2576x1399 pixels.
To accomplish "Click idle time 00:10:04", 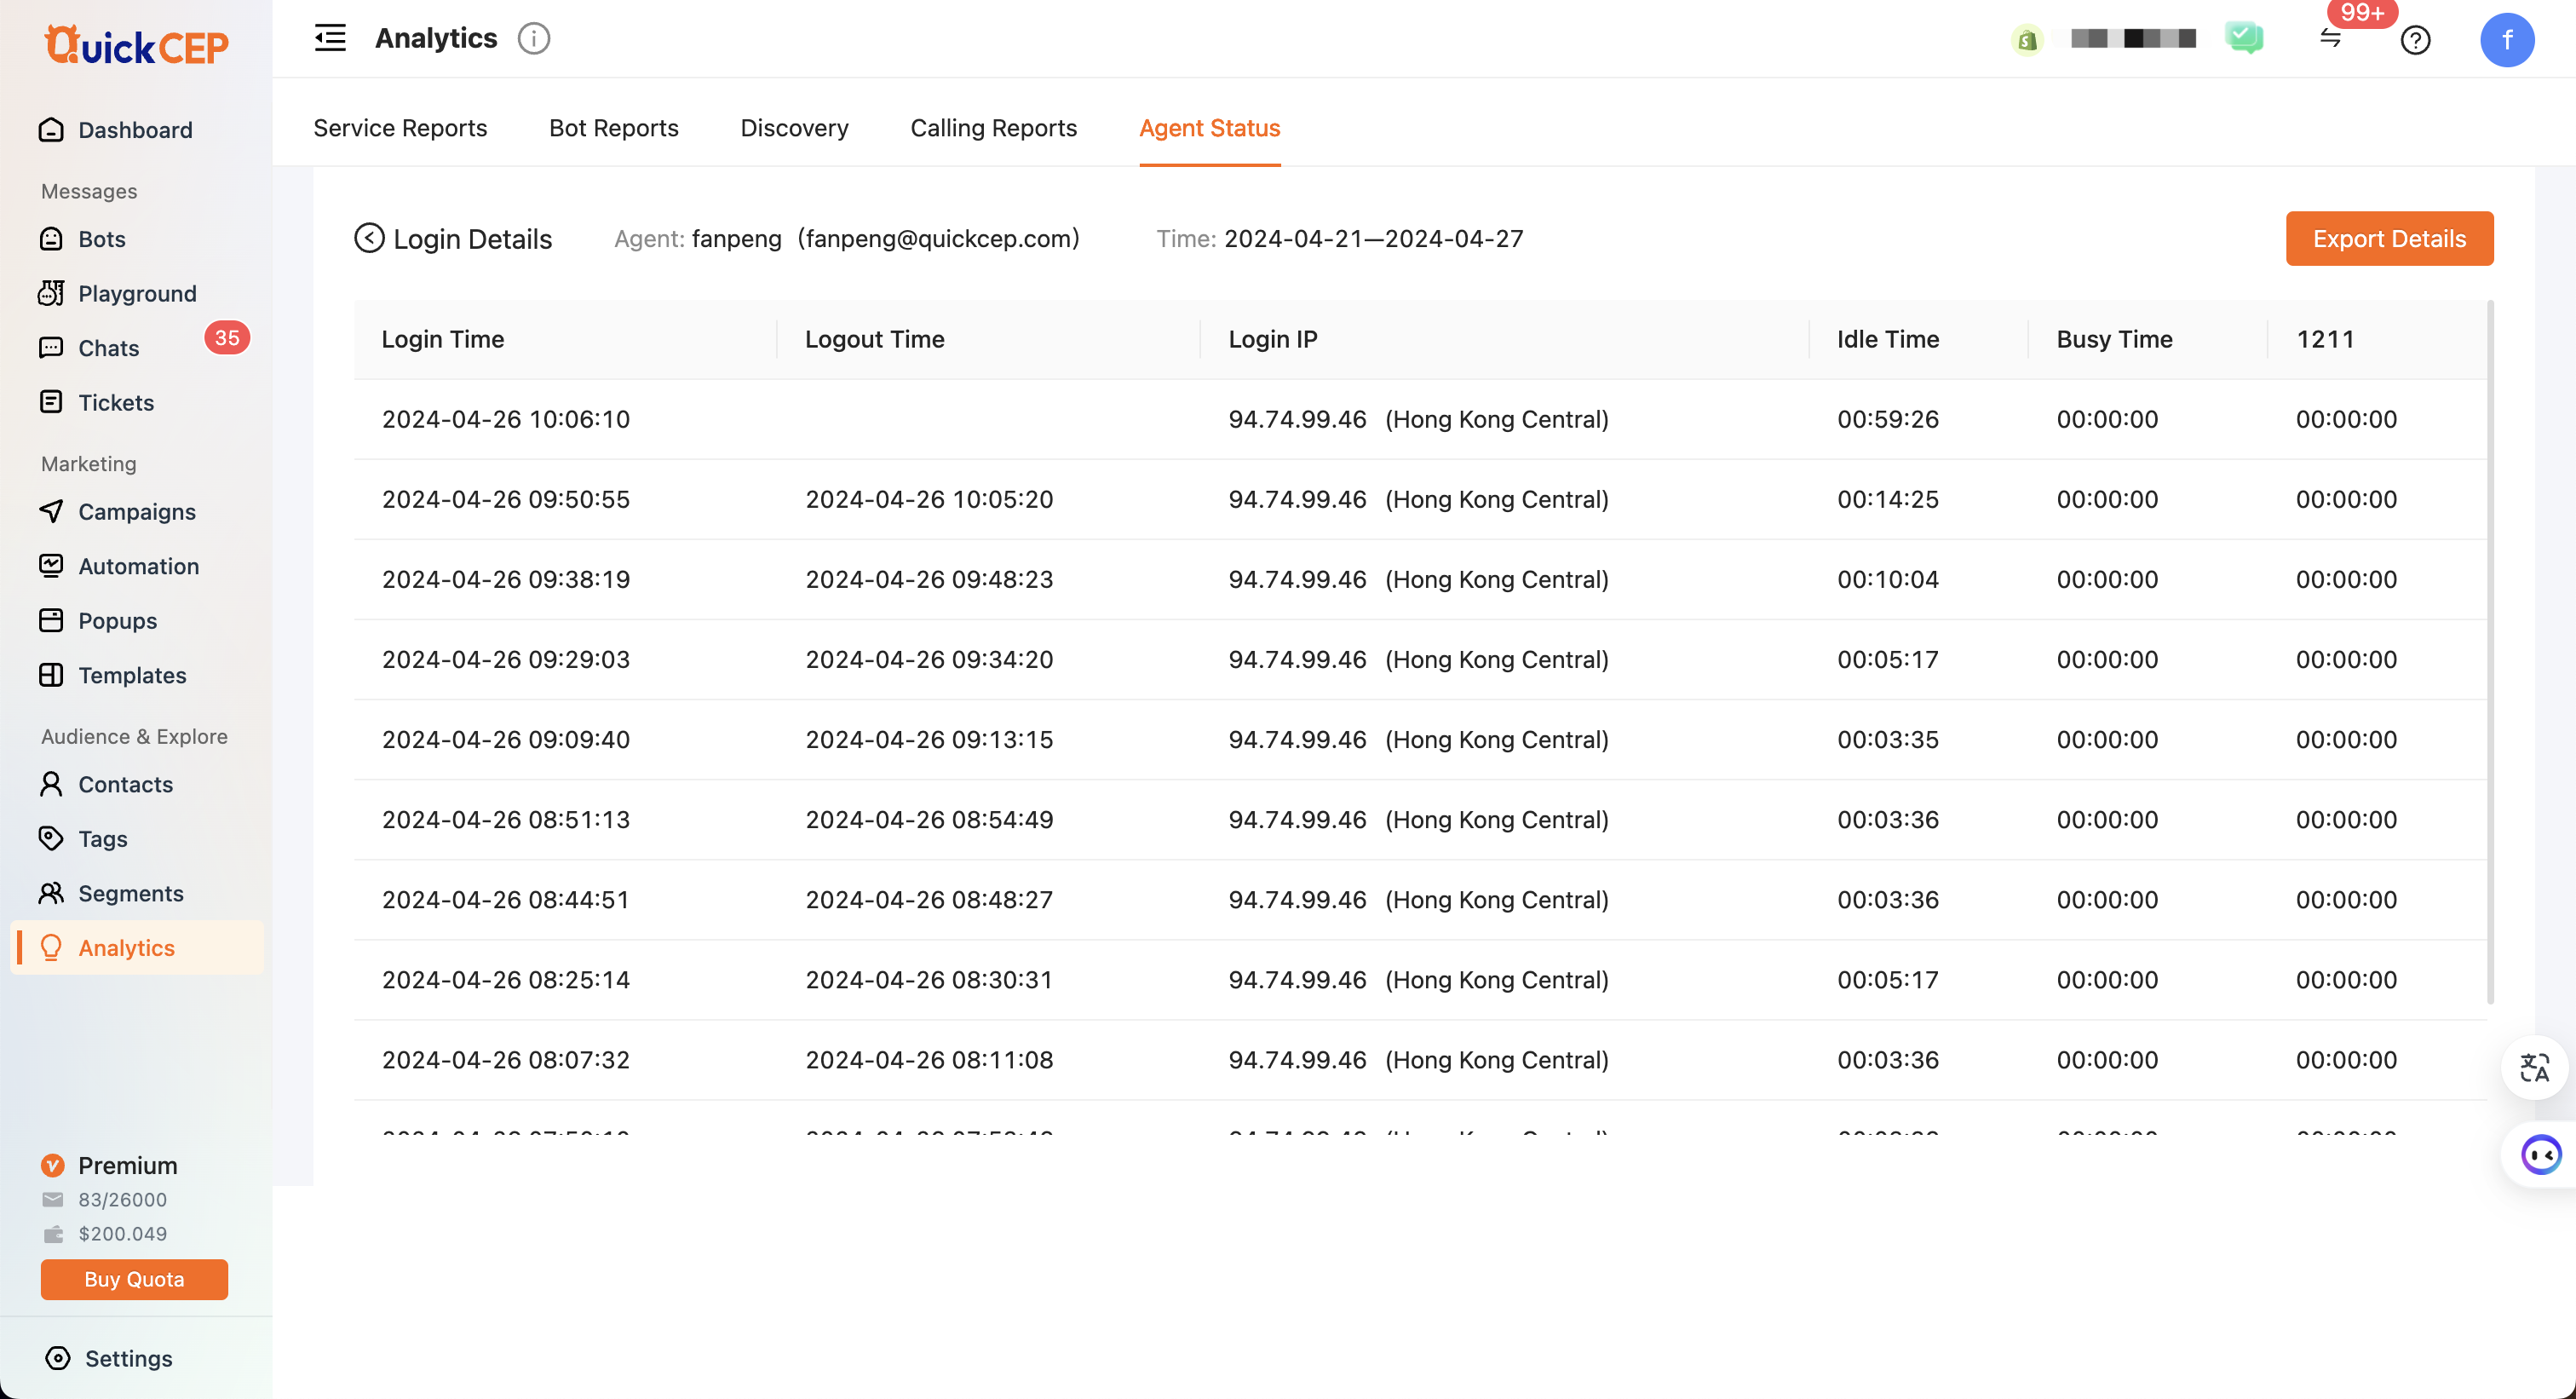I will 1888,579.
